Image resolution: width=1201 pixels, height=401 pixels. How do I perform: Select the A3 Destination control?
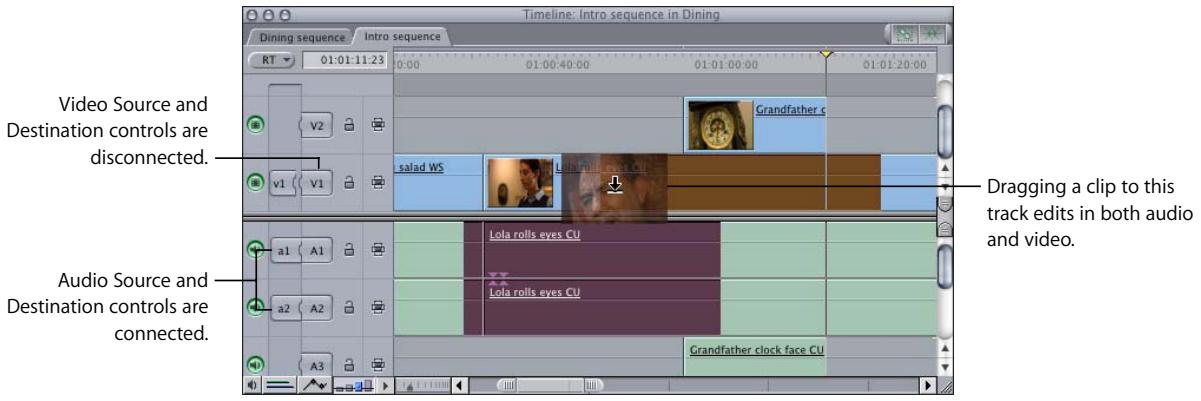316,364
